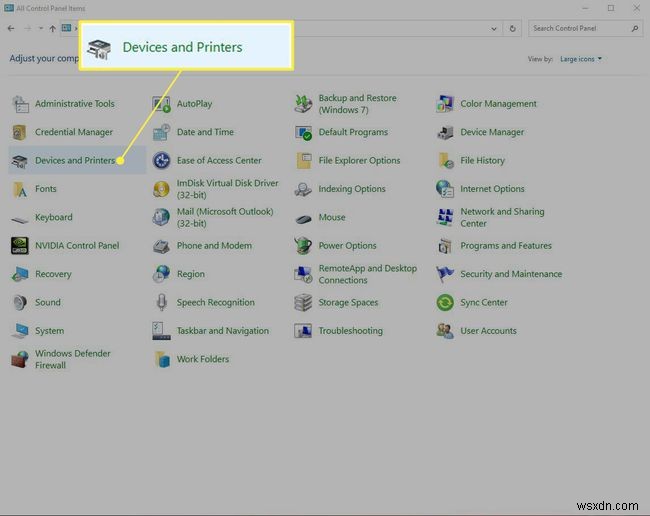The height and width of the screenshot is (516, 650).
Task: Open the Administrative Tools icon
Action: point(20,104)
